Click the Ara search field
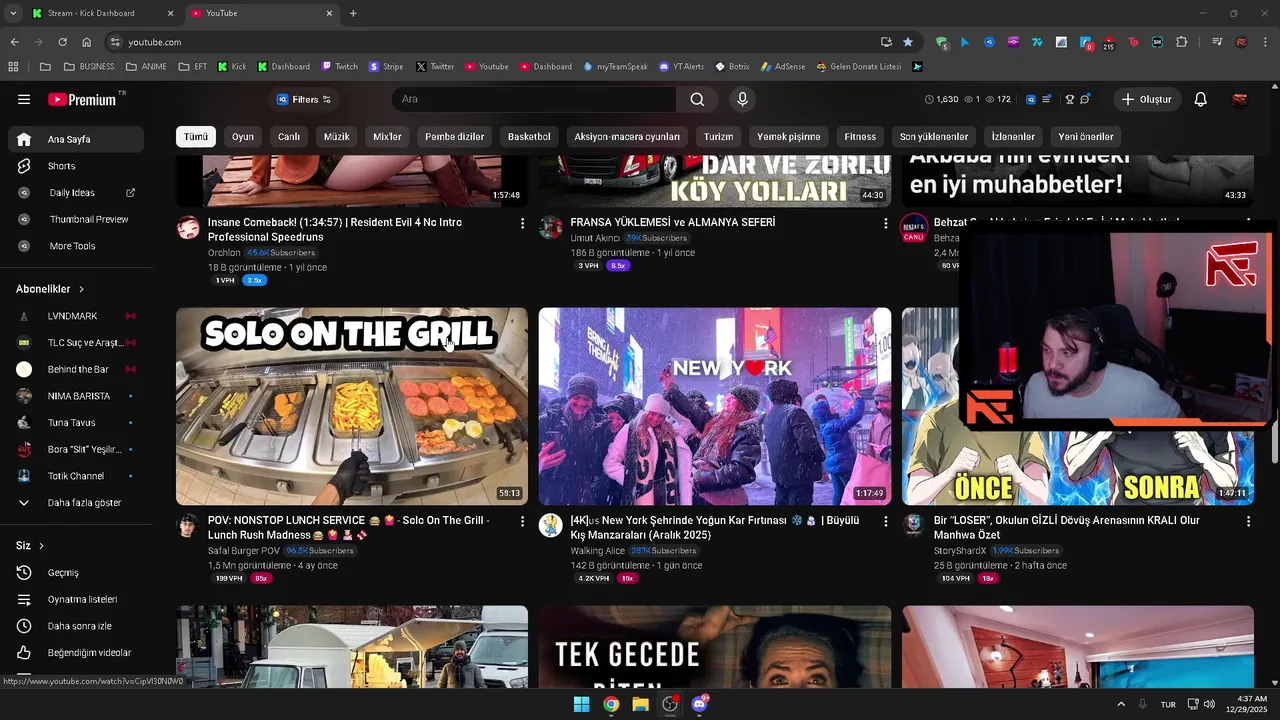The width and height of the screenshot is (1280, 720). pos(534,99)
